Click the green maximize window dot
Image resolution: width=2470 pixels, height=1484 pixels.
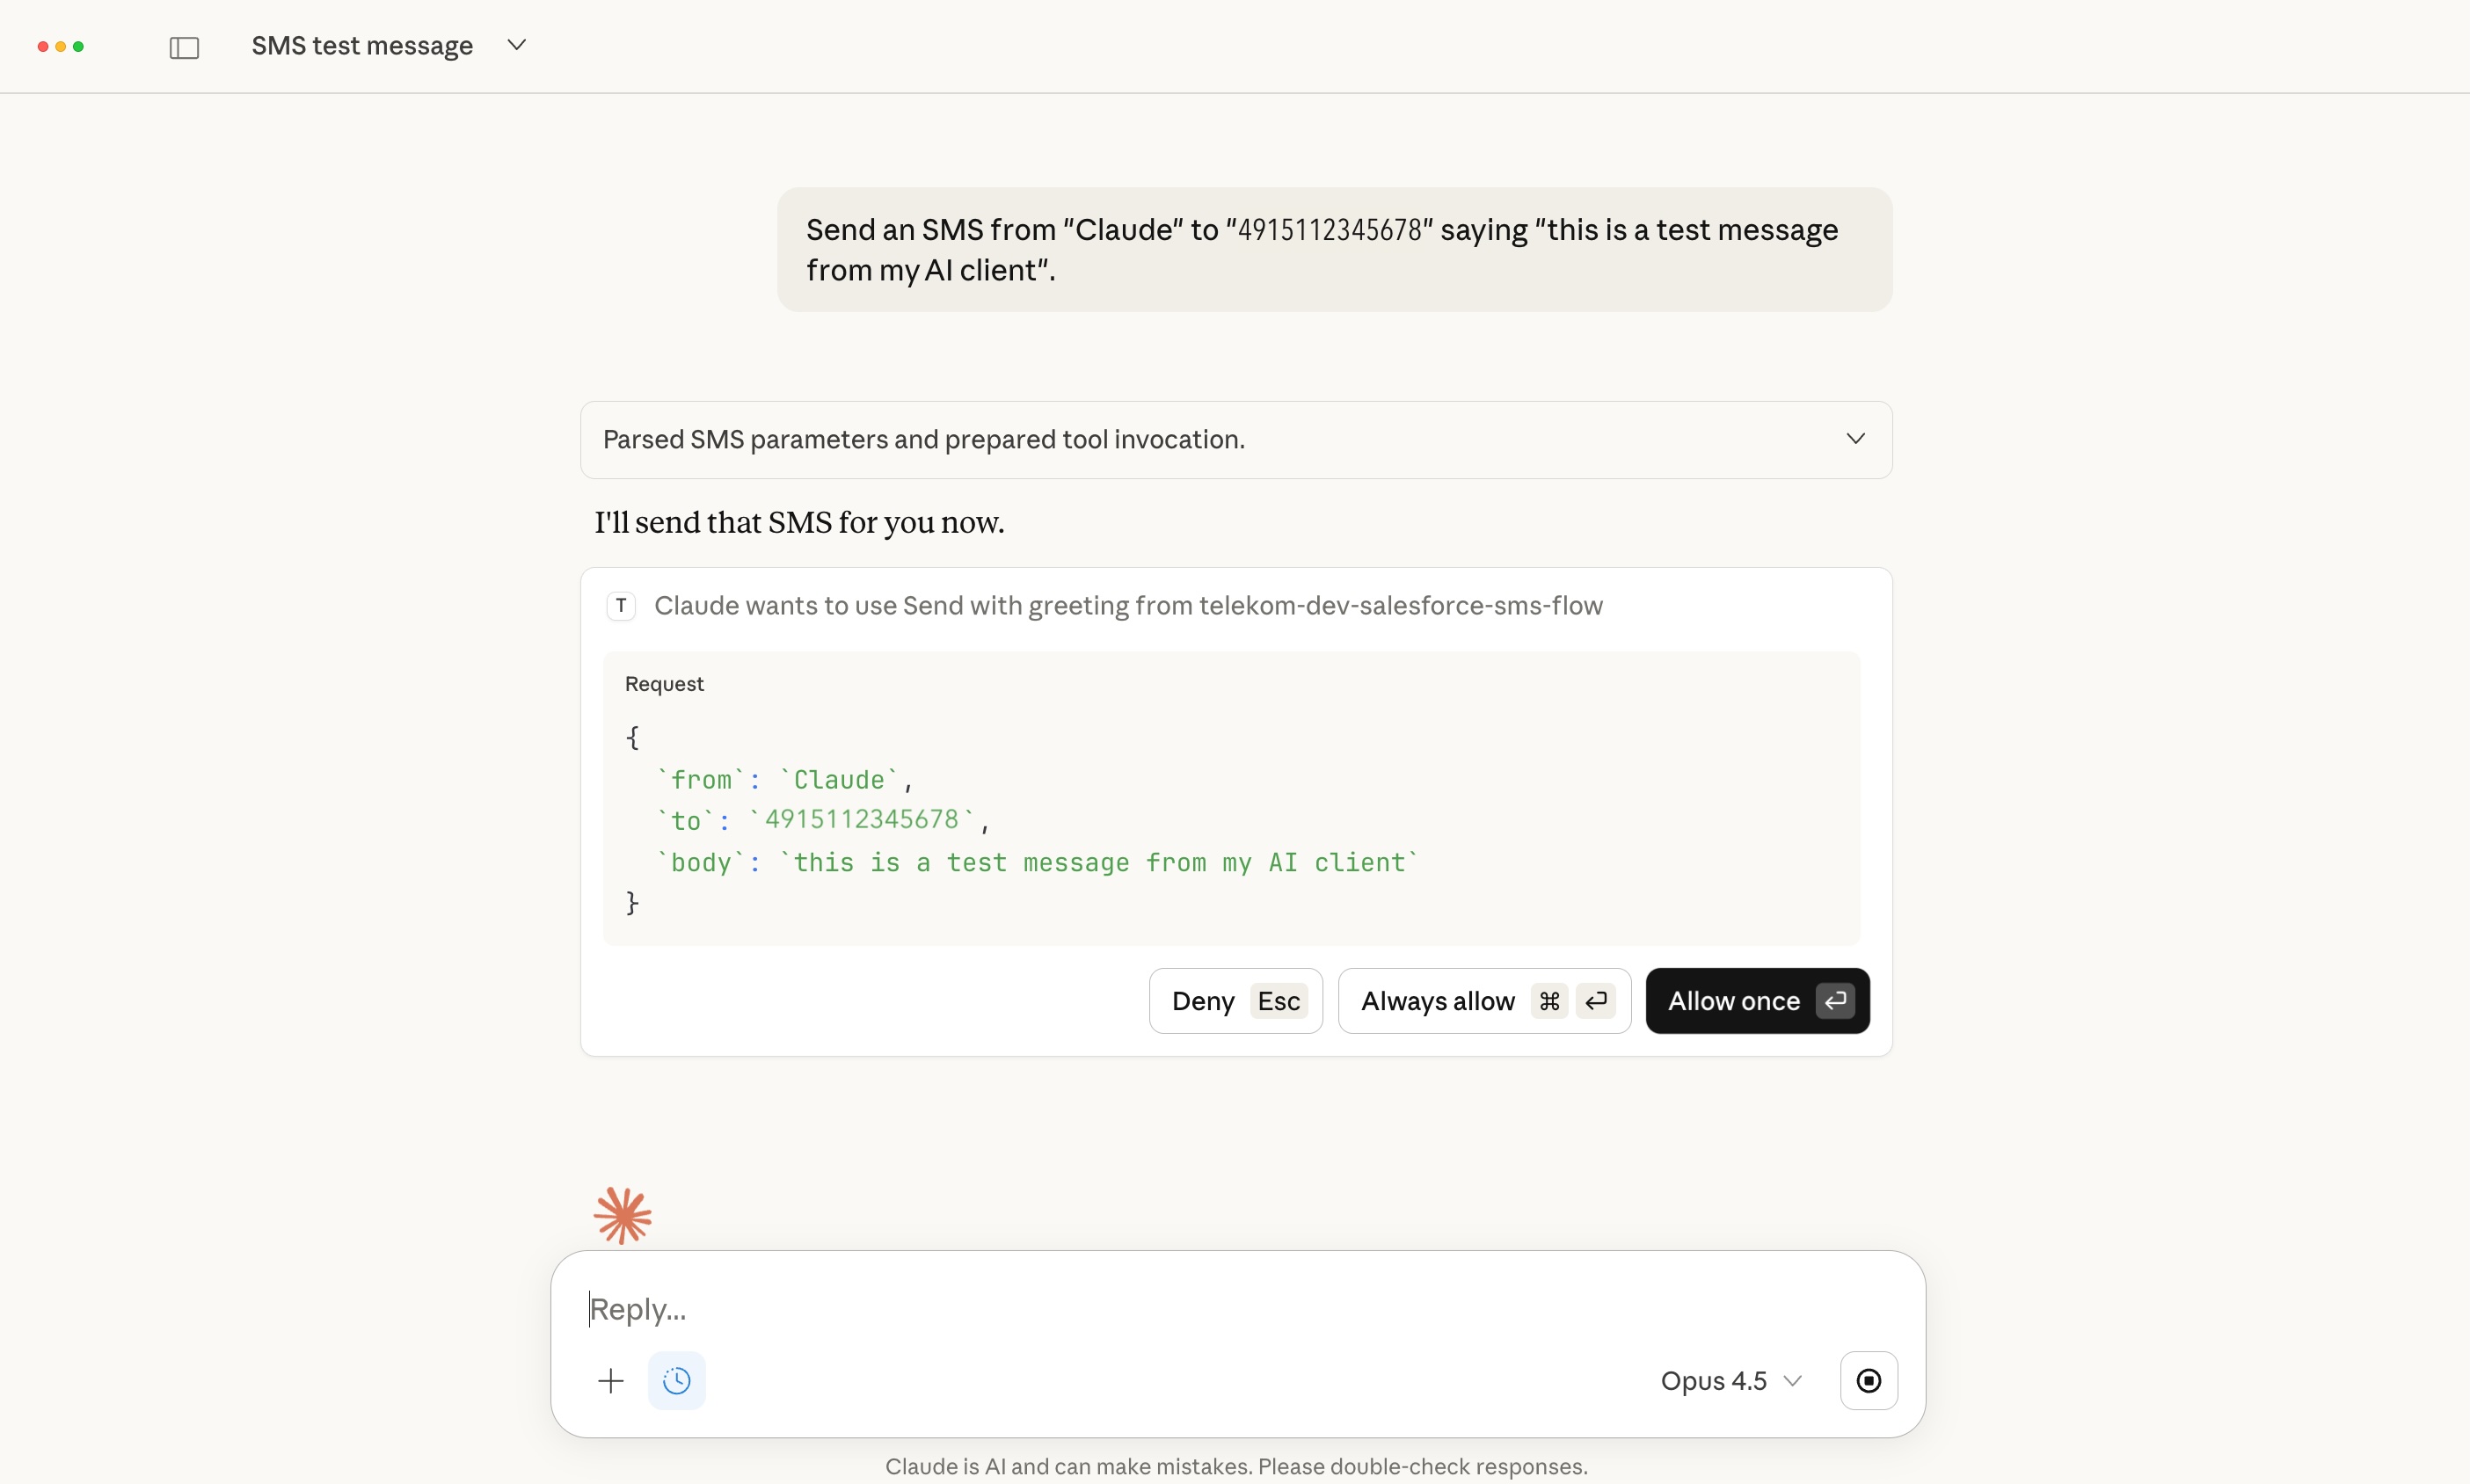(x=78, y=47)
